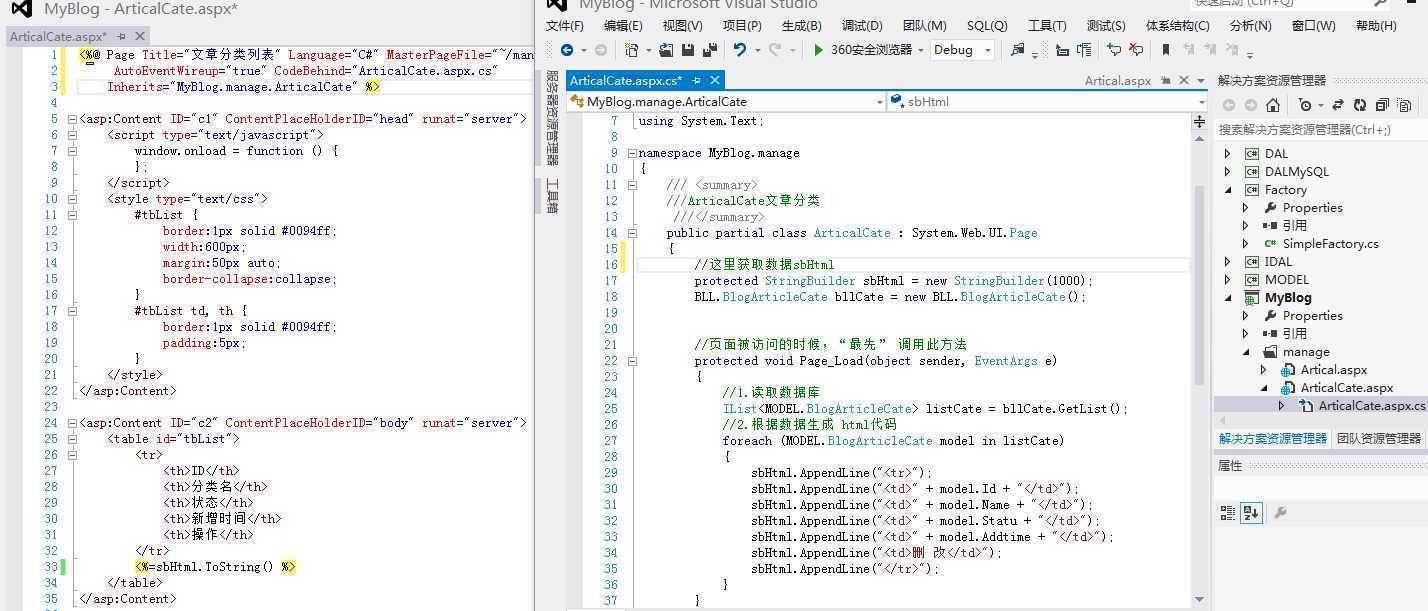Collapse the table tbList block in left window

tap(72, 439)
